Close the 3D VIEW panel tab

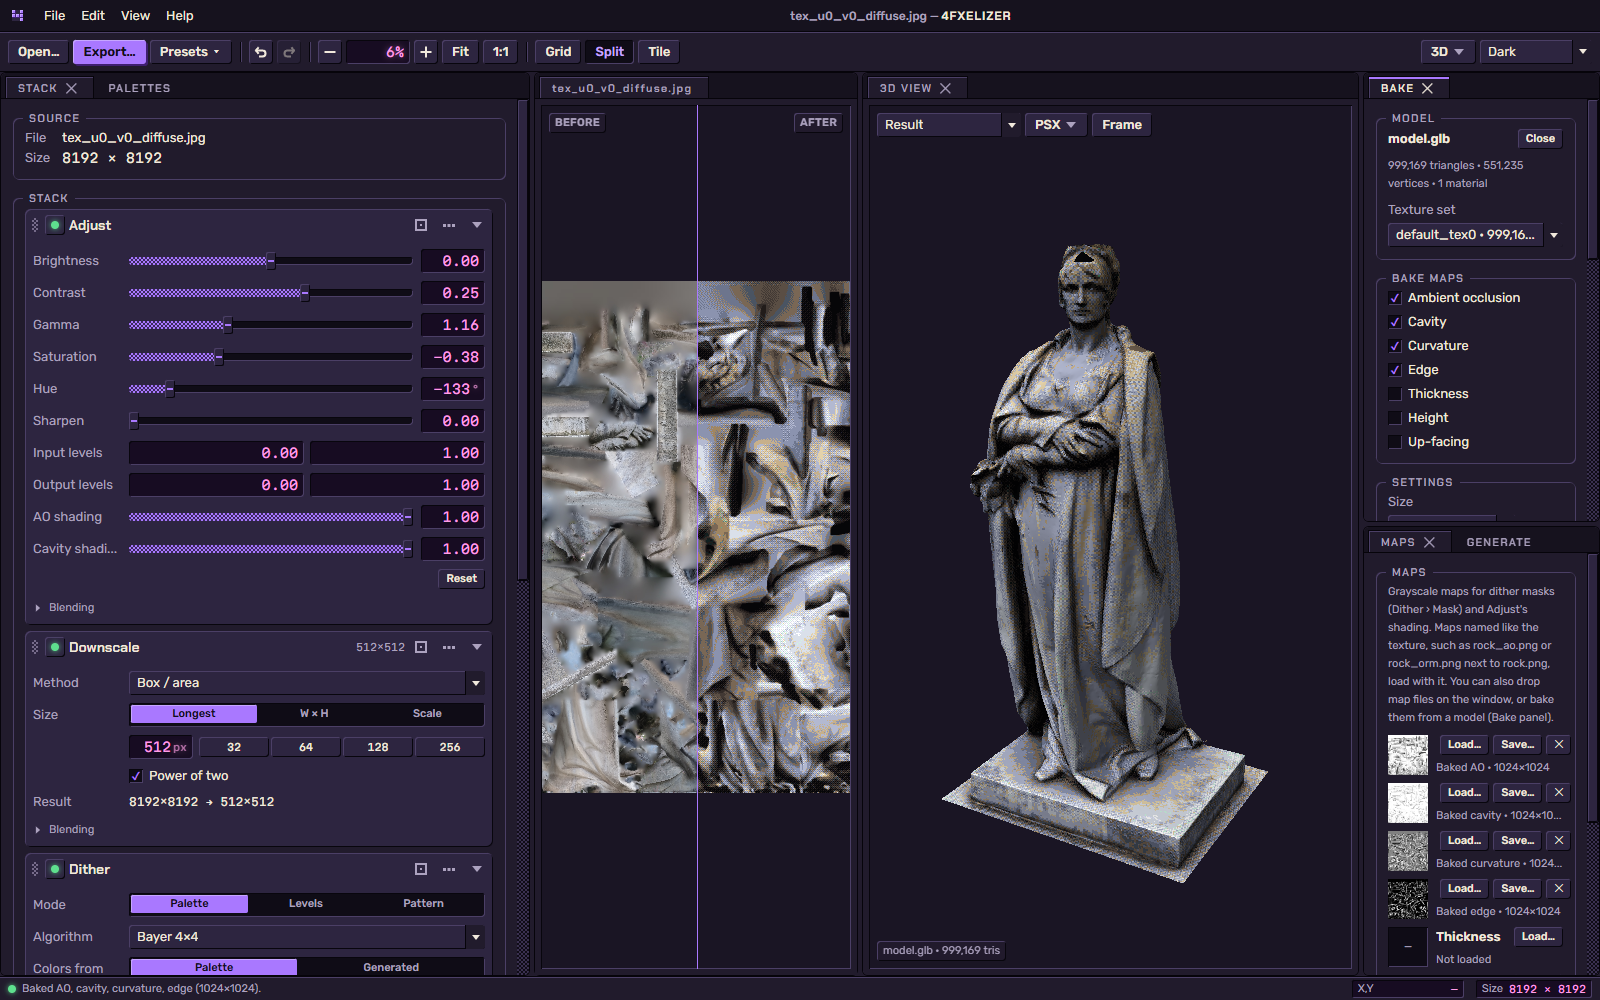click(x=946, y=88)
